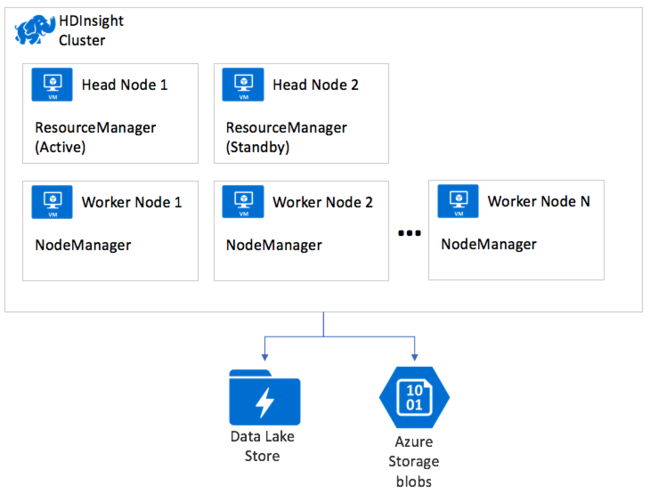Click the Head Node 1 title

(124, 85)
